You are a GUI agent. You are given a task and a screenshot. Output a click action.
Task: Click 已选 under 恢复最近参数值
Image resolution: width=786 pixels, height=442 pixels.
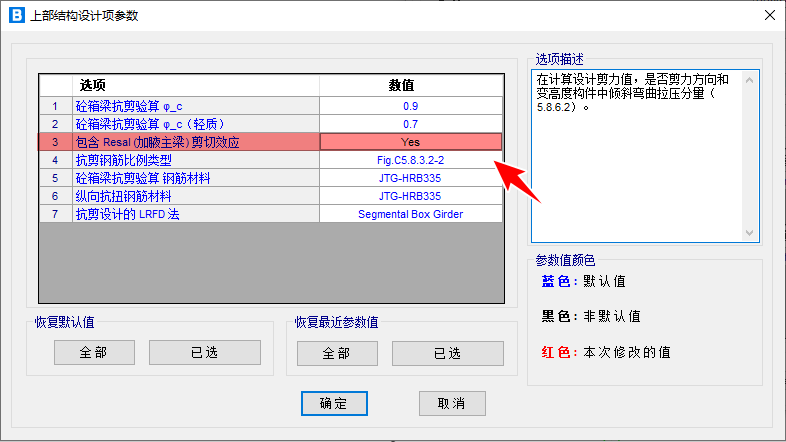coord(447,353)
